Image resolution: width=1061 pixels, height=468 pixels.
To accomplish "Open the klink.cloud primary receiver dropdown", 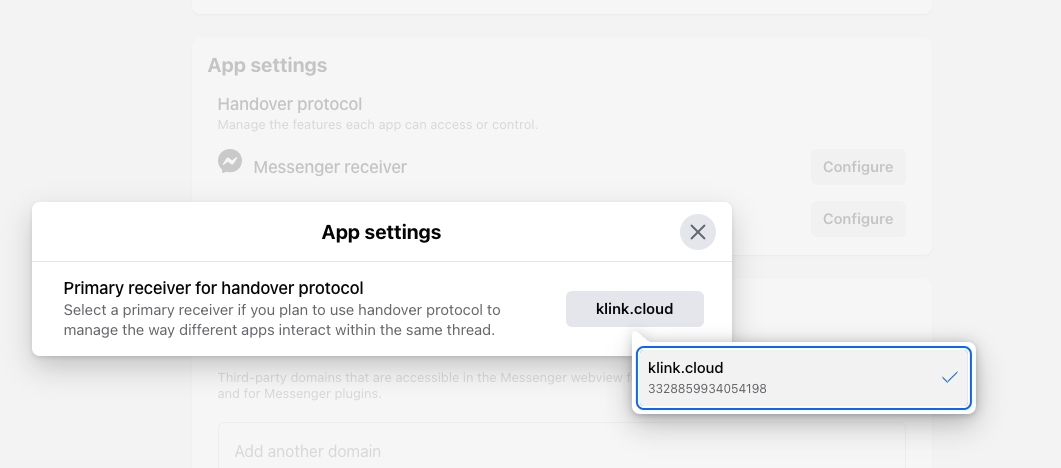I will 634,309.
